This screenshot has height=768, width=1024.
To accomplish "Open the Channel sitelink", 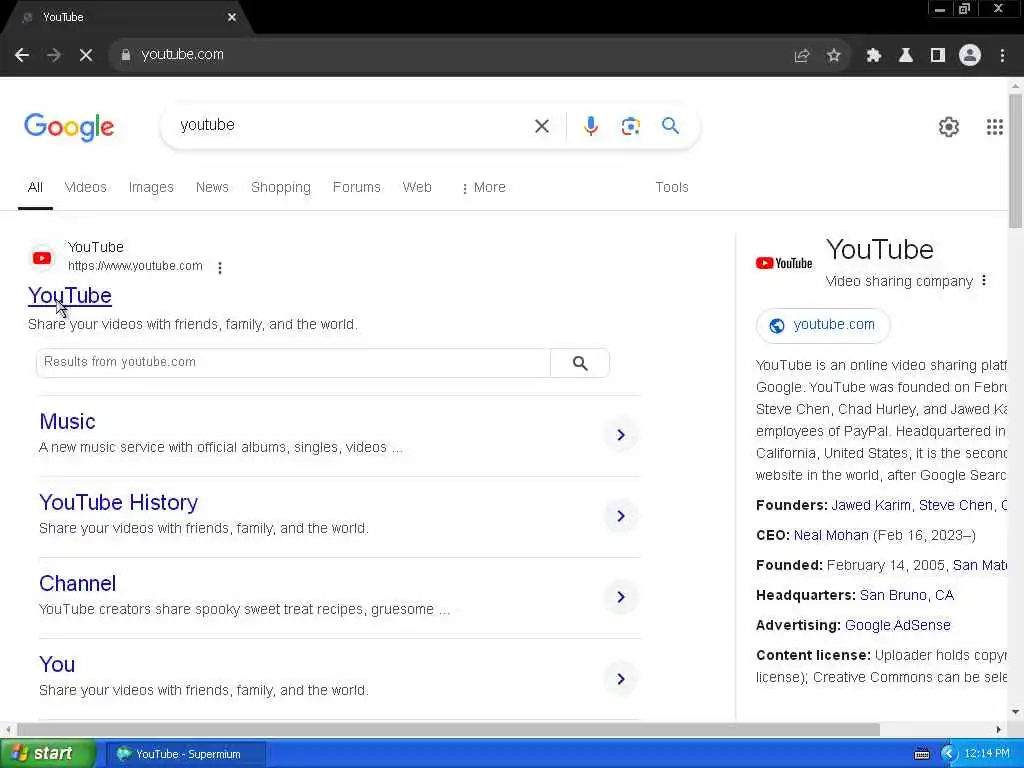I will 78,584.
